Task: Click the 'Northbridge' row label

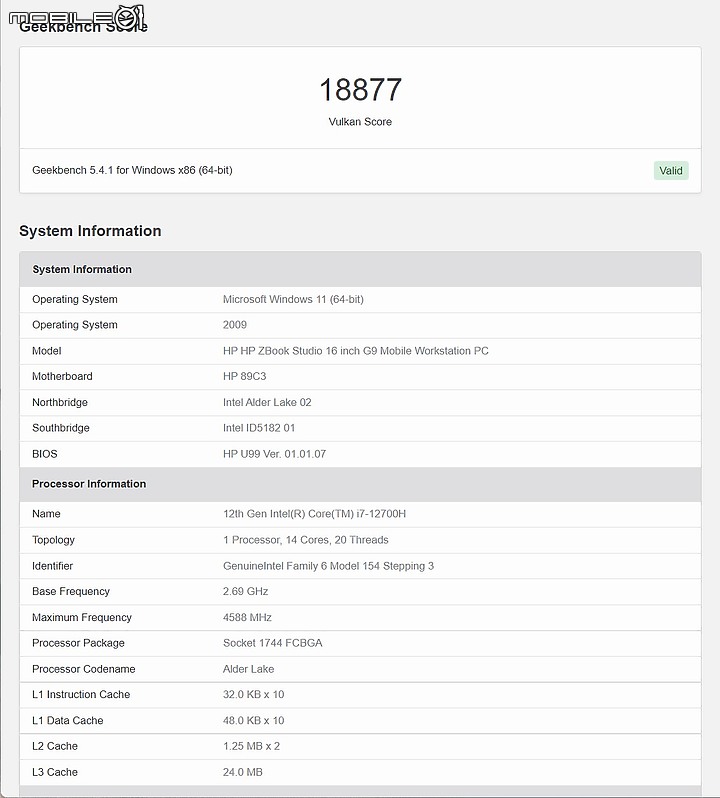Action: coord(60,402)
